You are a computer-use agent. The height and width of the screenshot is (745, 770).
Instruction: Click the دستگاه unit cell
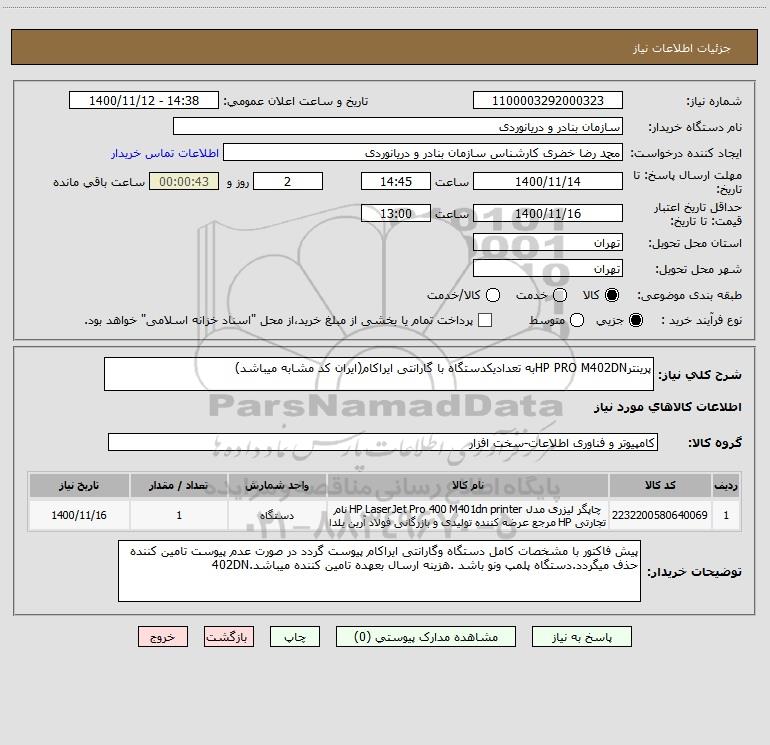point(277,515)
